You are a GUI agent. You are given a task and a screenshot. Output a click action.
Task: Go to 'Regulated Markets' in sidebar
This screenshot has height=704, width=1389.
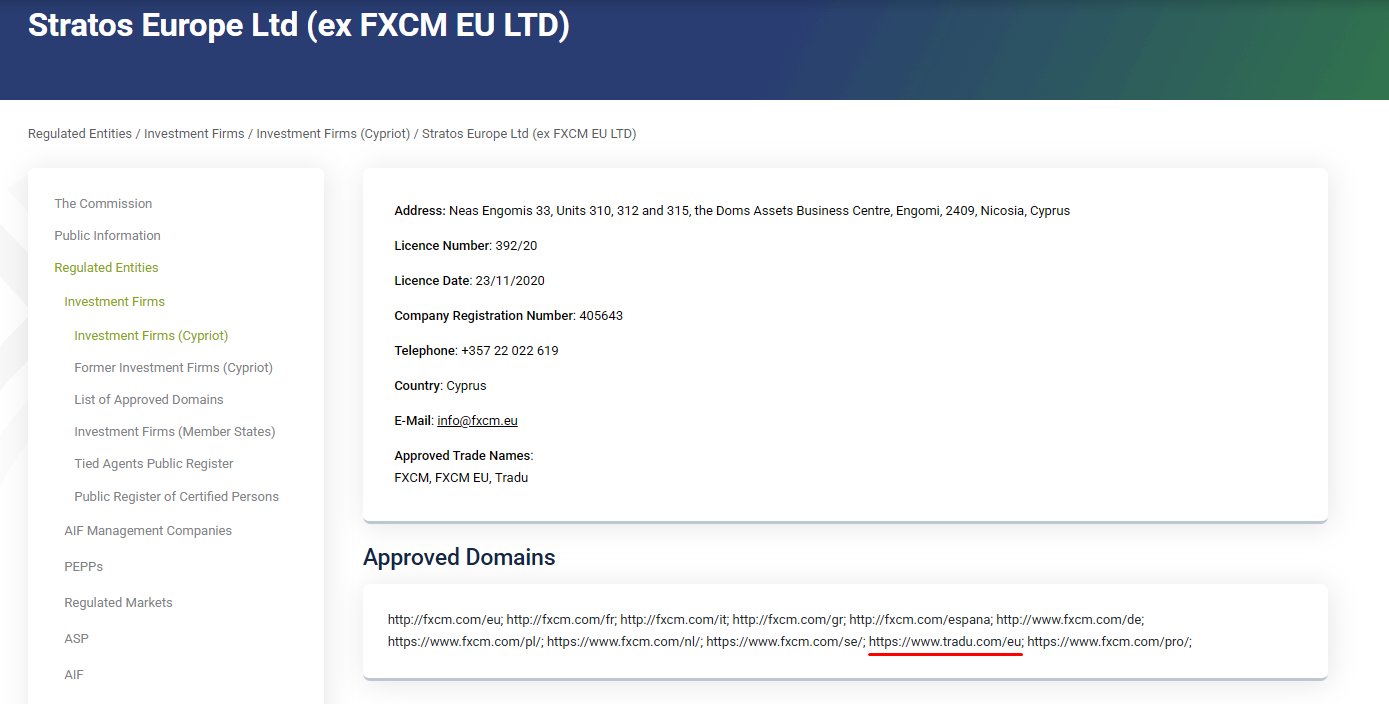pos(118,603)
